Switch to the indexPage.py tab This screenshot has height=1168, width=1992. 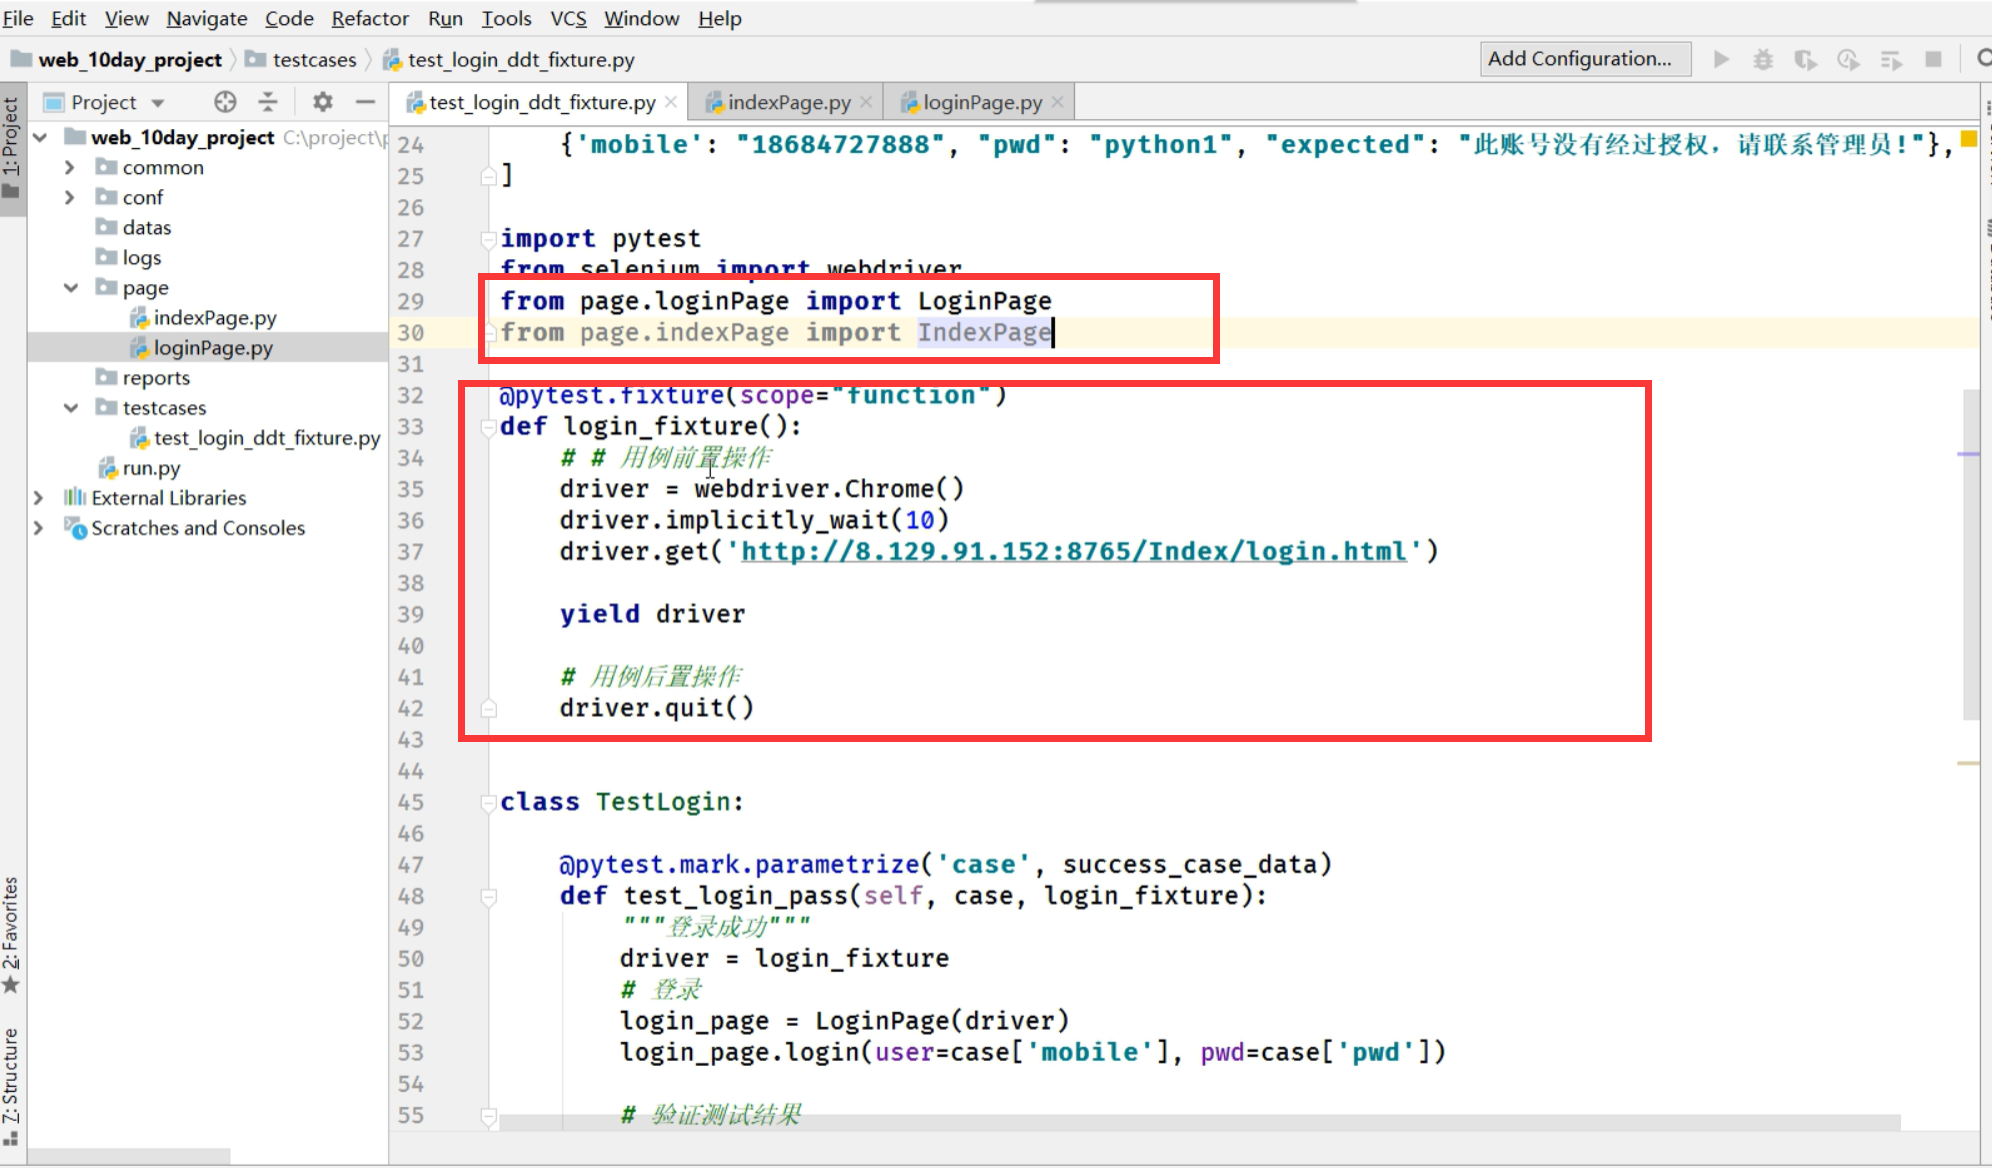click(788, 102)
